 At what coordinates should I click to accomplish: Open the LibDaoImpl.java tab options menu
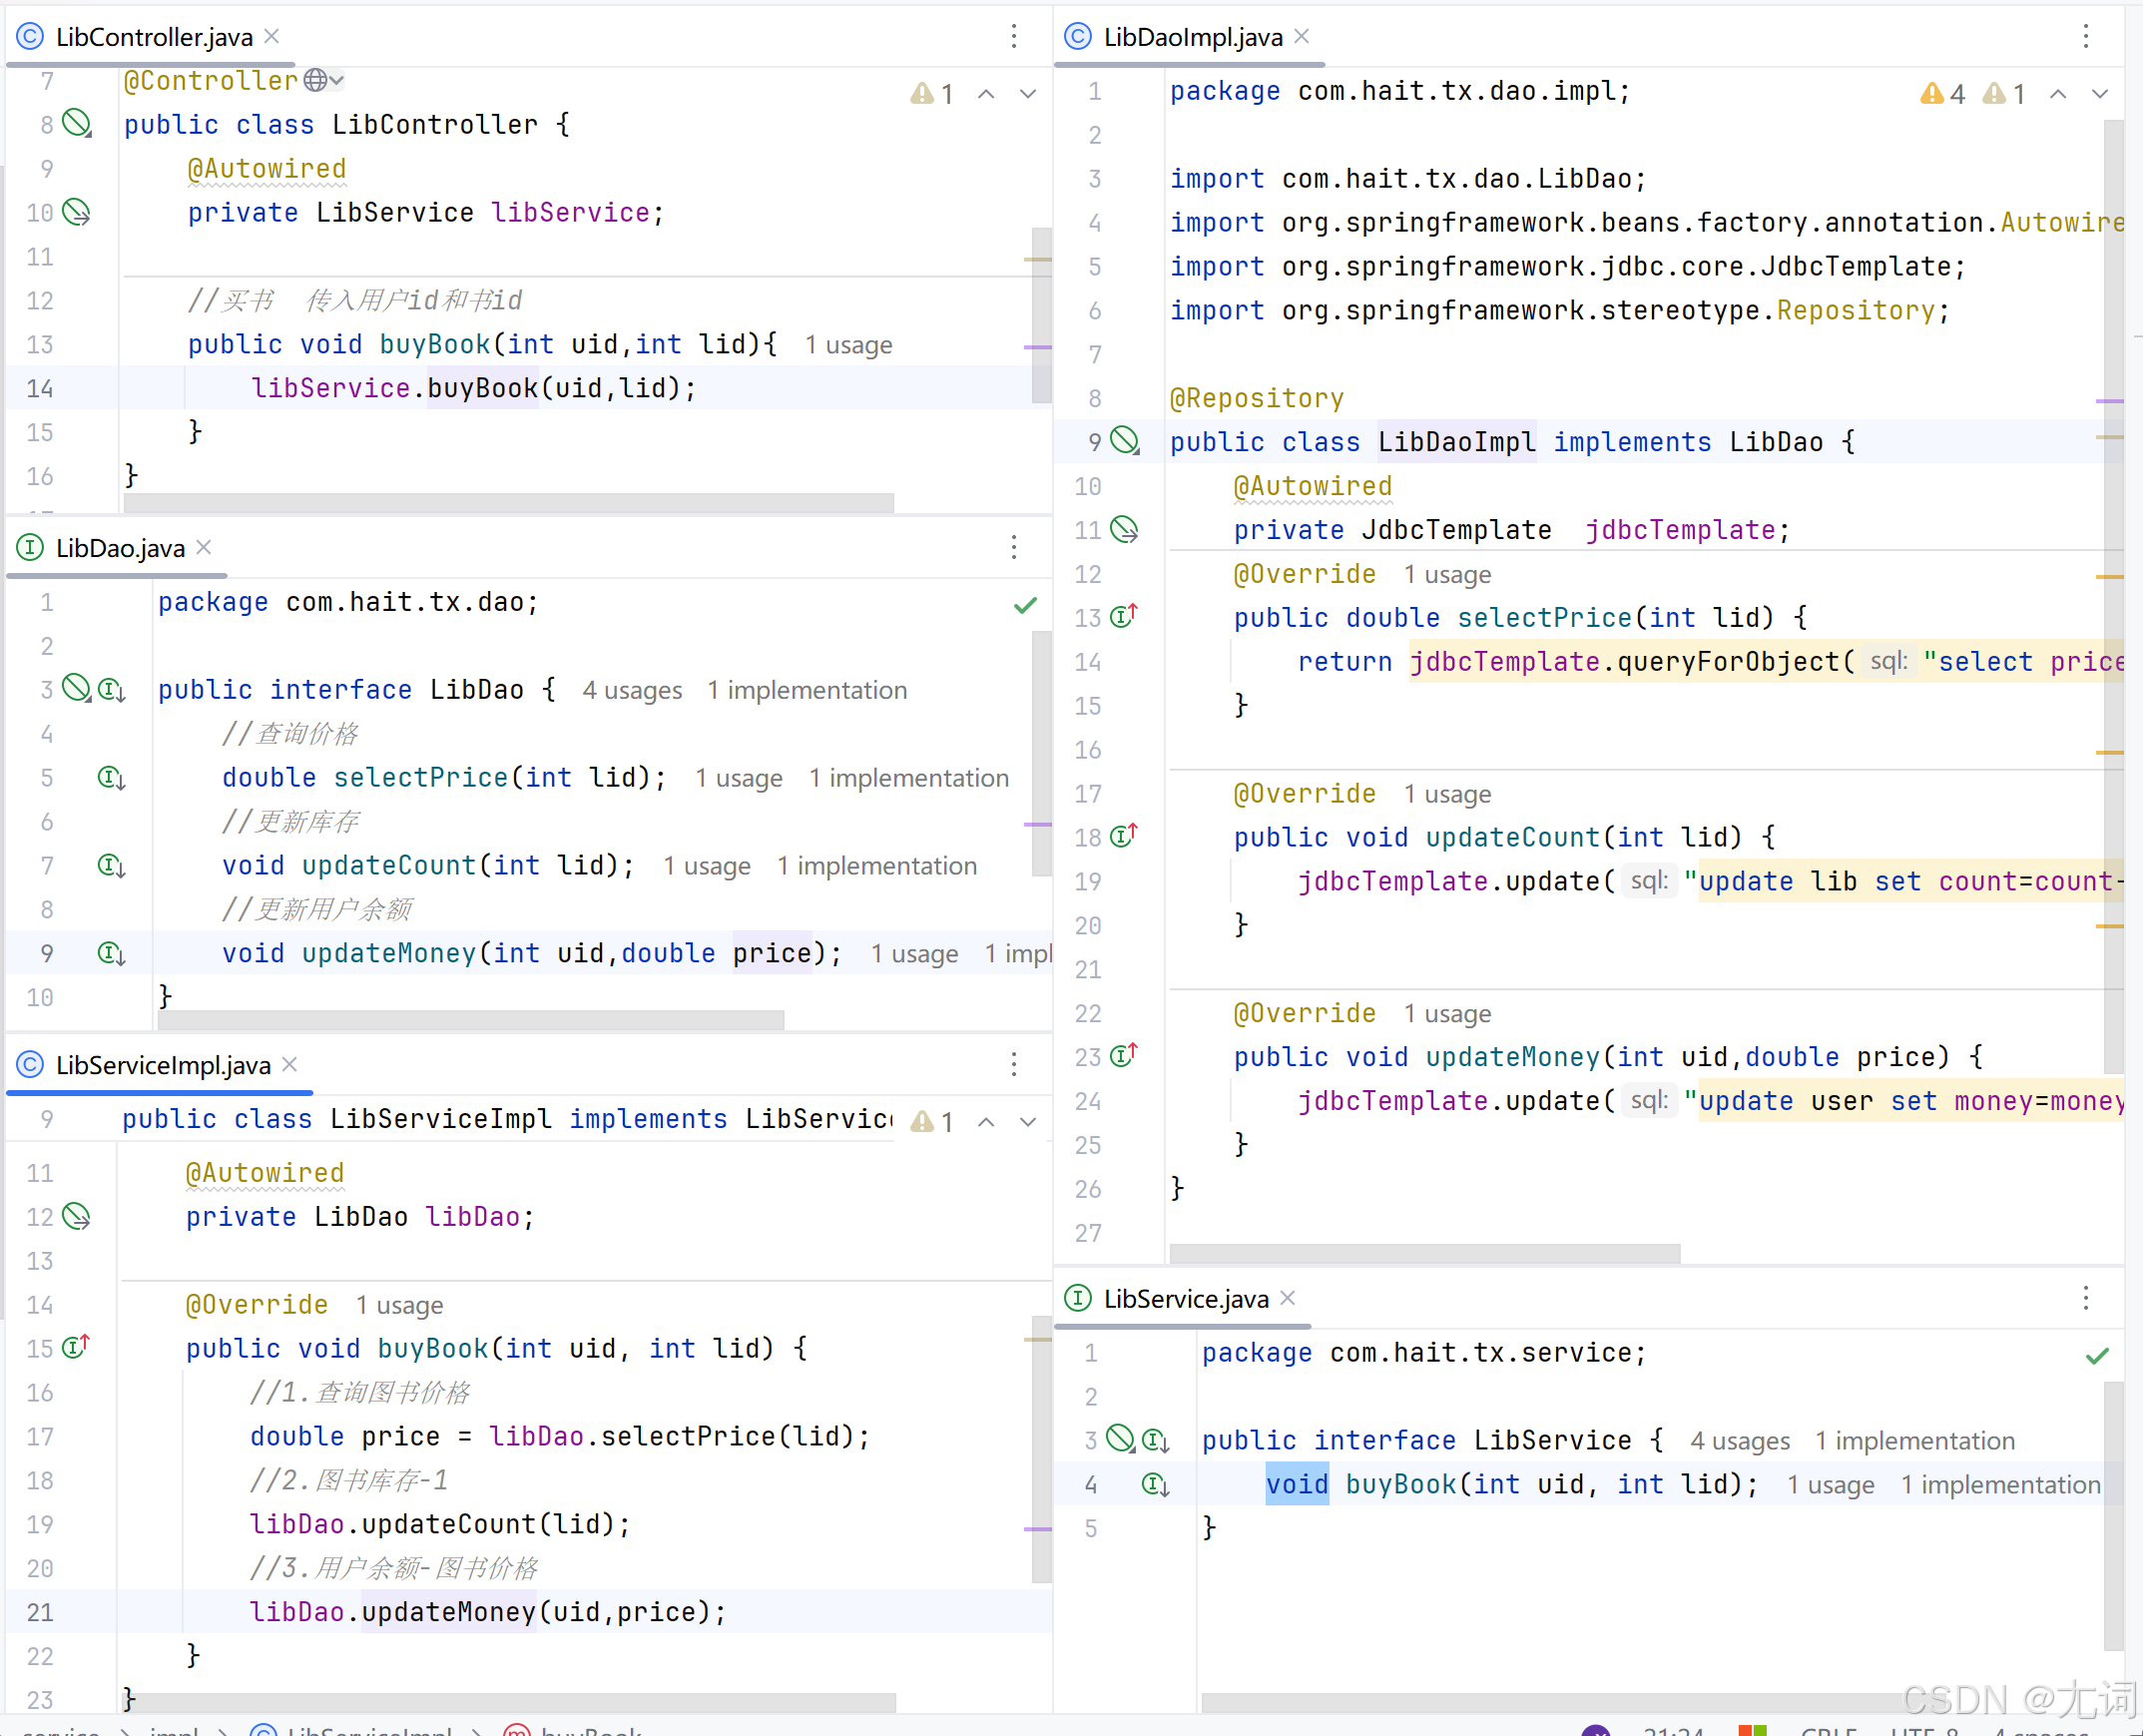coord(2086,37)
